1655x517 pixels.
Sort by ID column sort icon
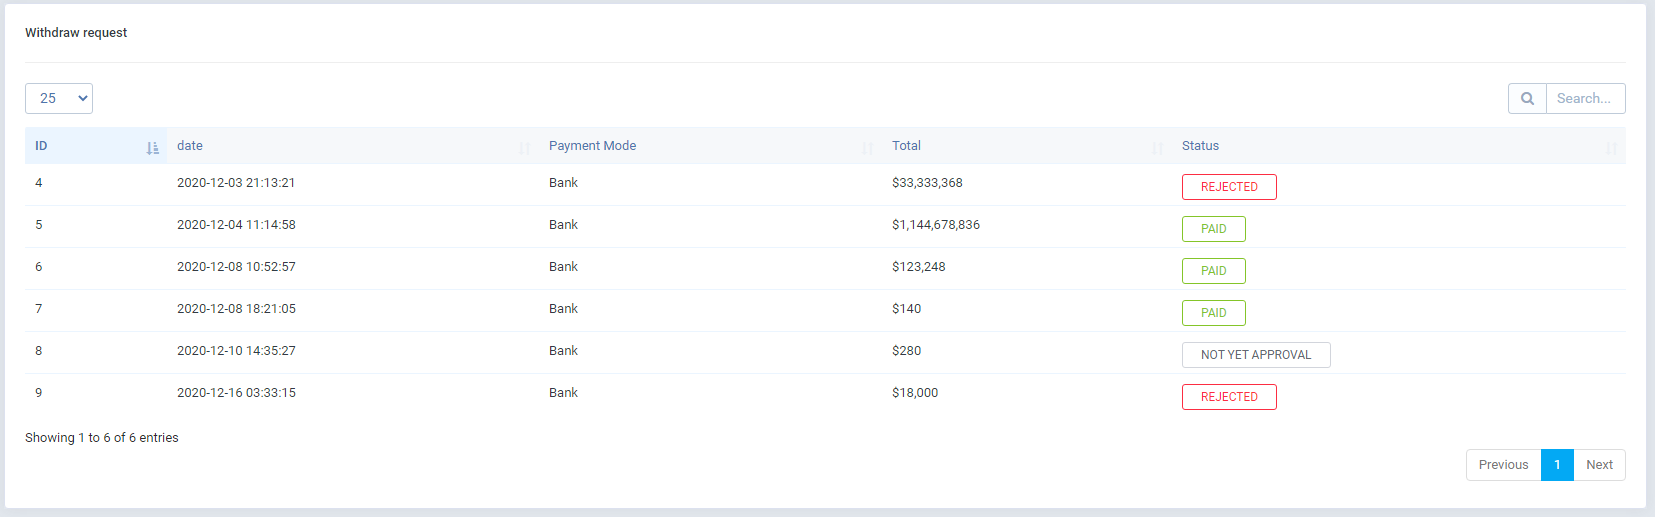coord(152,148)
